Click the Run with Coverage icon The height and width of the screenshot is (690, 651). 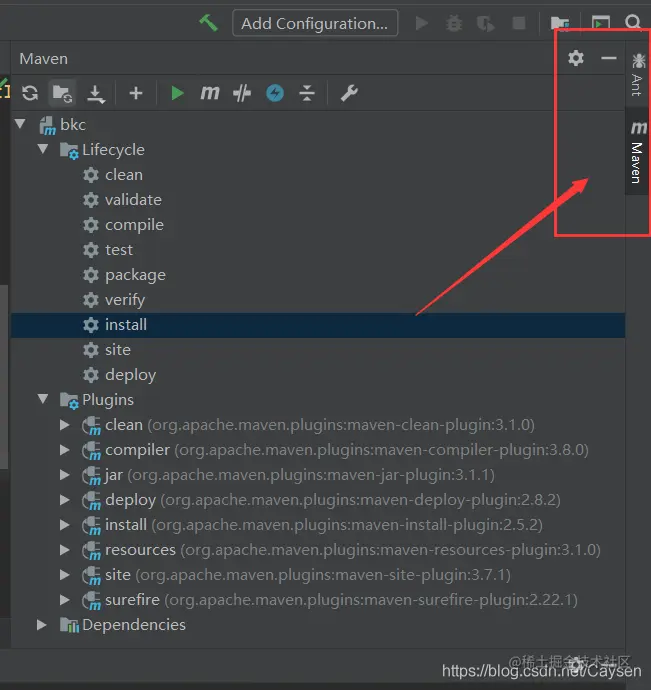pos(485,23)
